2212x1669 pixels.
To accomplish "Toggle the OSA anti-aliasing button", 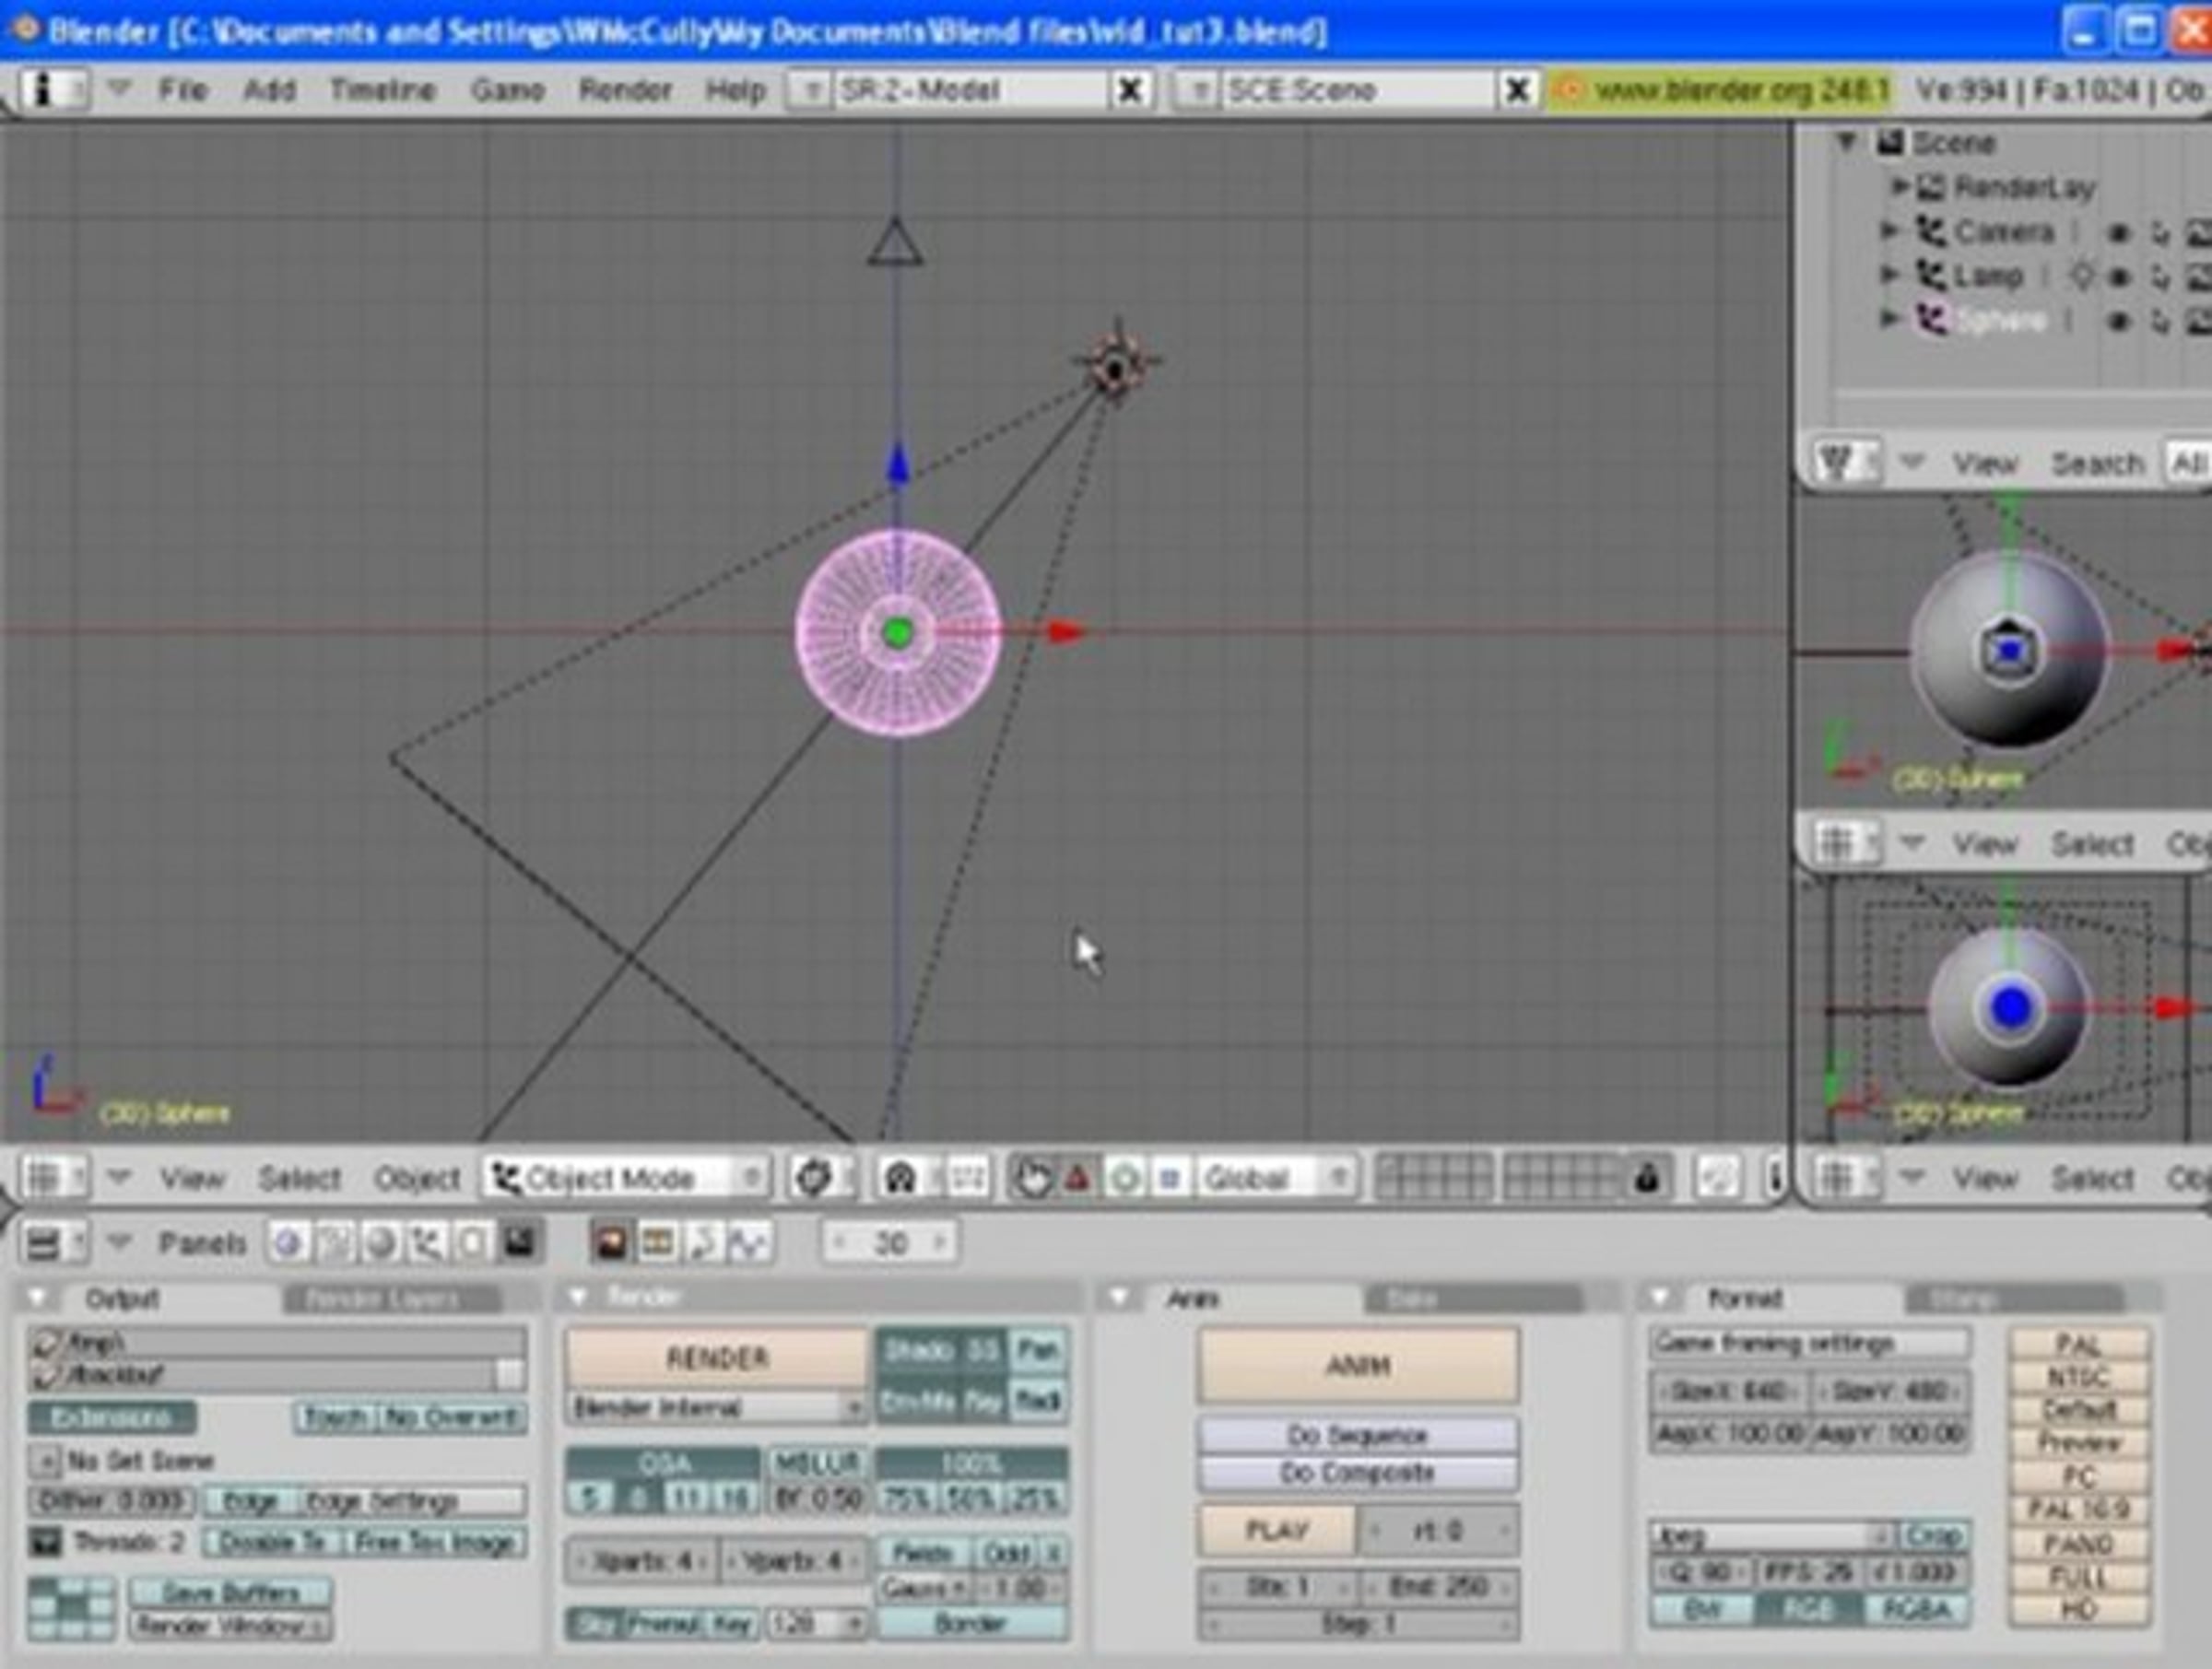I will tap(663, 1463).
